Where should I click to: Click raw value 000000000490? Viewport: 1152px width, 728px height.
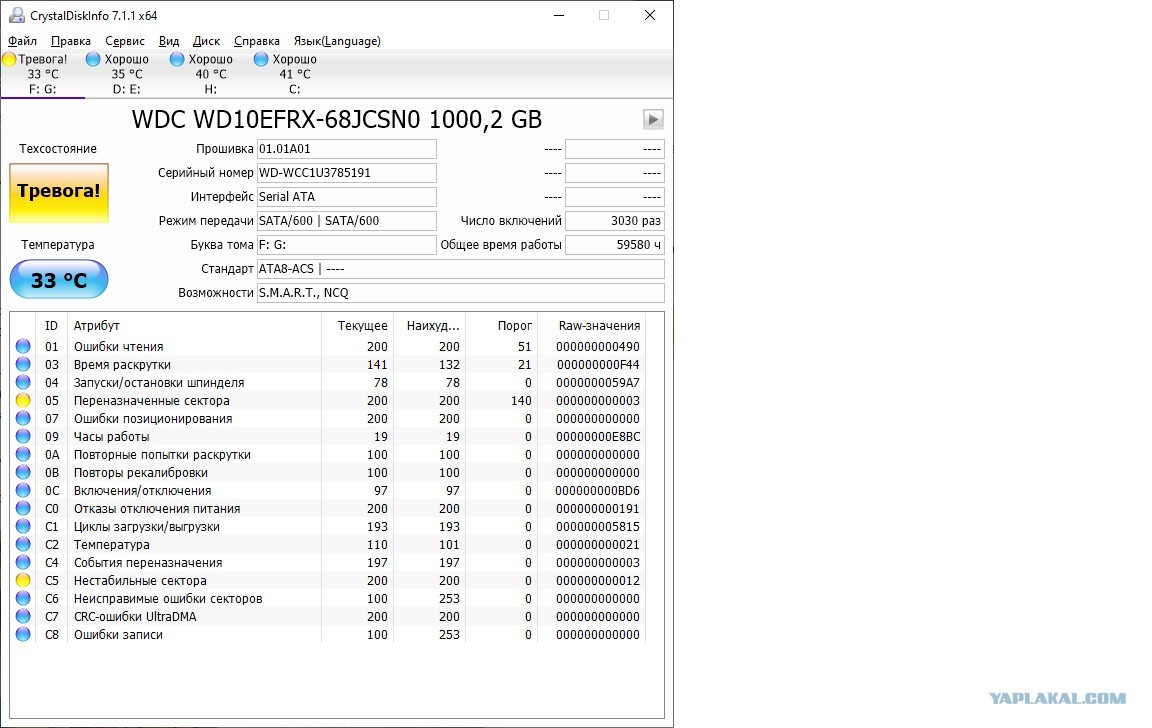point(598,347)
